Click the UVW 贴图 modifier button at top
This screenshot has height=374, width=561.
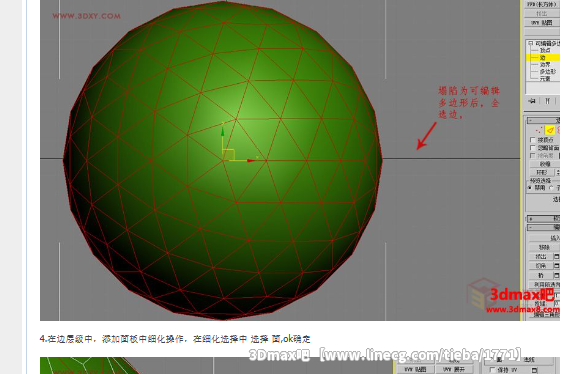point(542,23)
